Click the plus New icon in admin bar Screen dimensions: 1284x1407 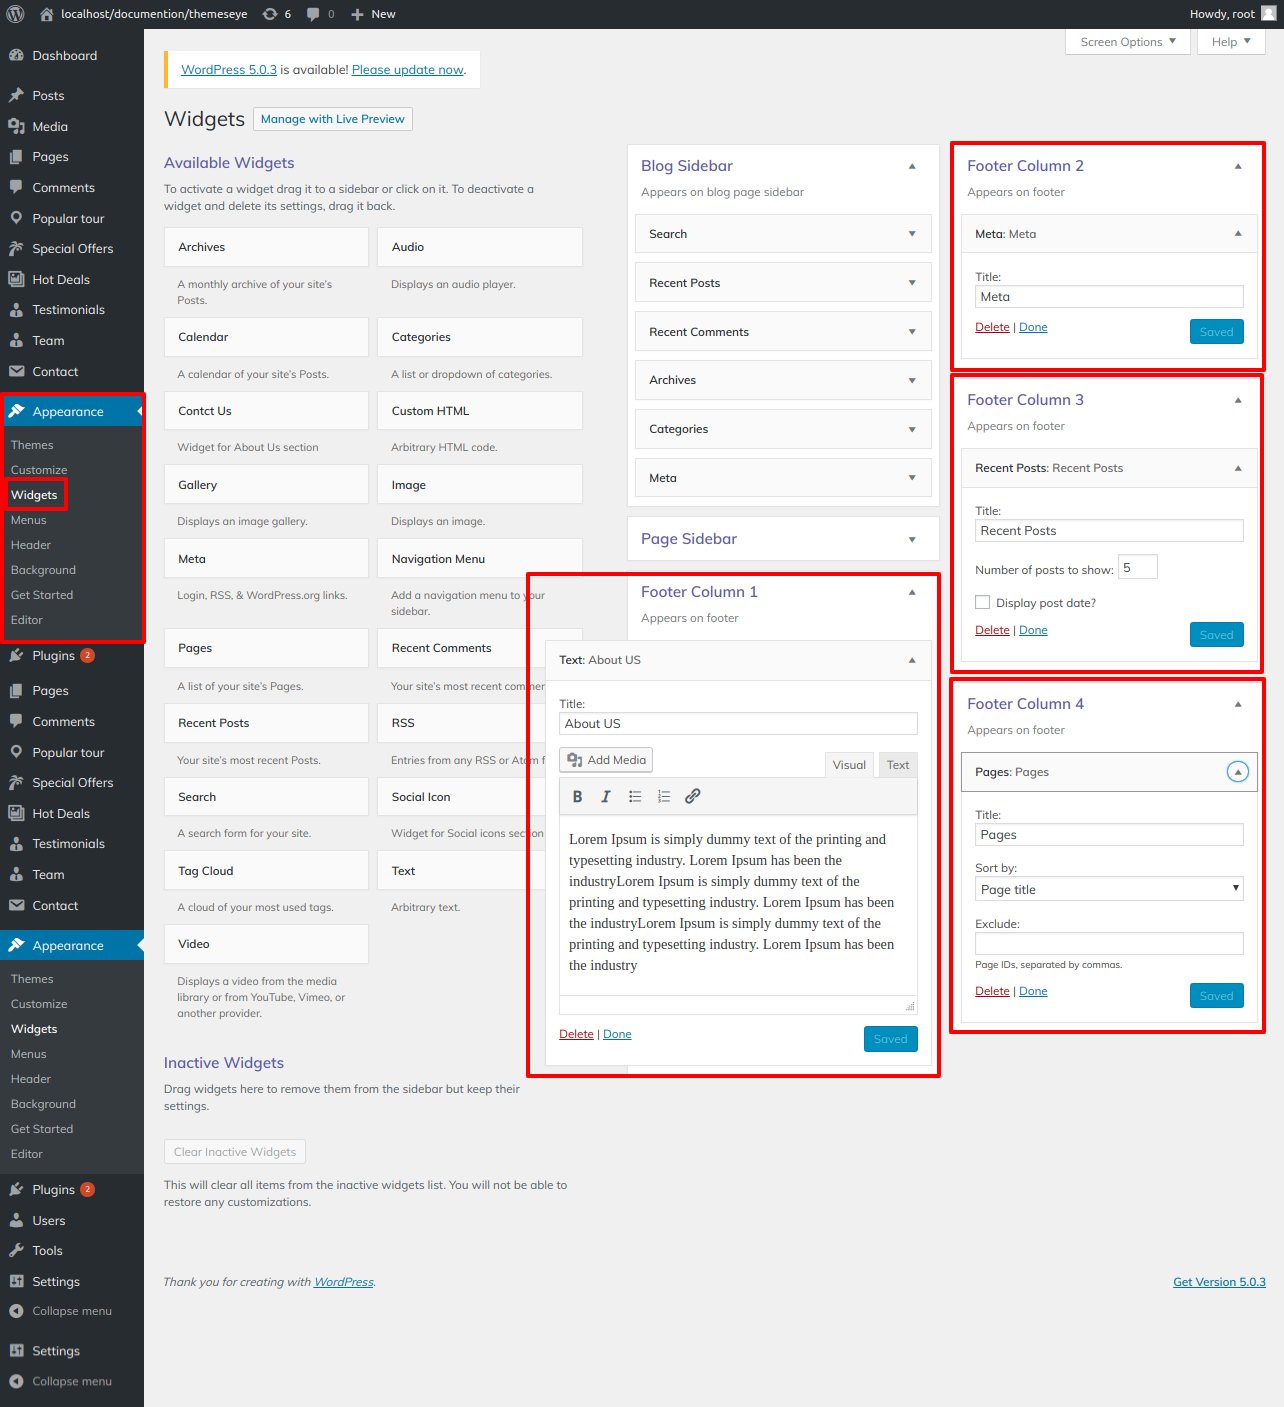(x=357, y=14)
